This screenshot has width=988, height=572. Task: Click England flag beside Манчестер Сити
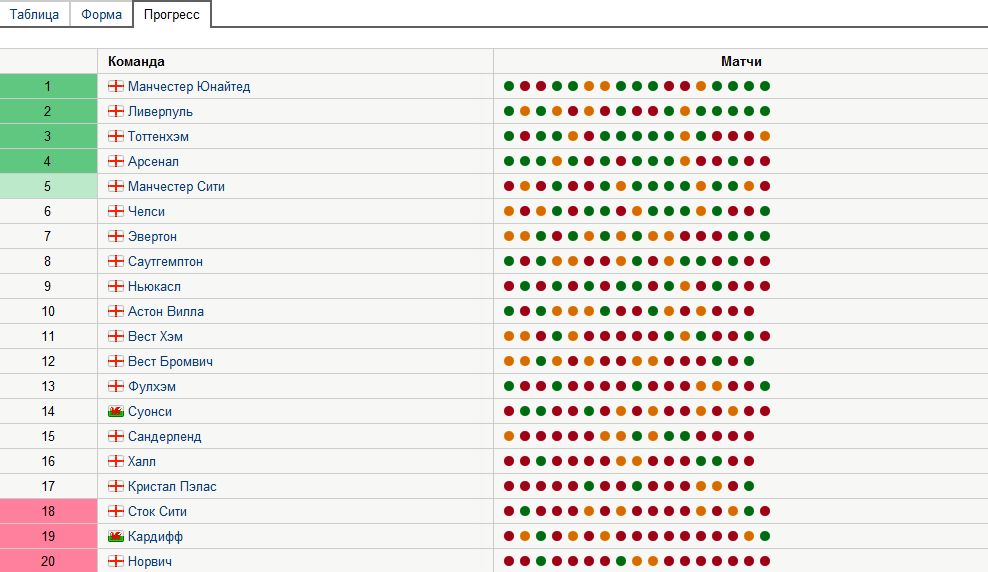coord(116,186)
